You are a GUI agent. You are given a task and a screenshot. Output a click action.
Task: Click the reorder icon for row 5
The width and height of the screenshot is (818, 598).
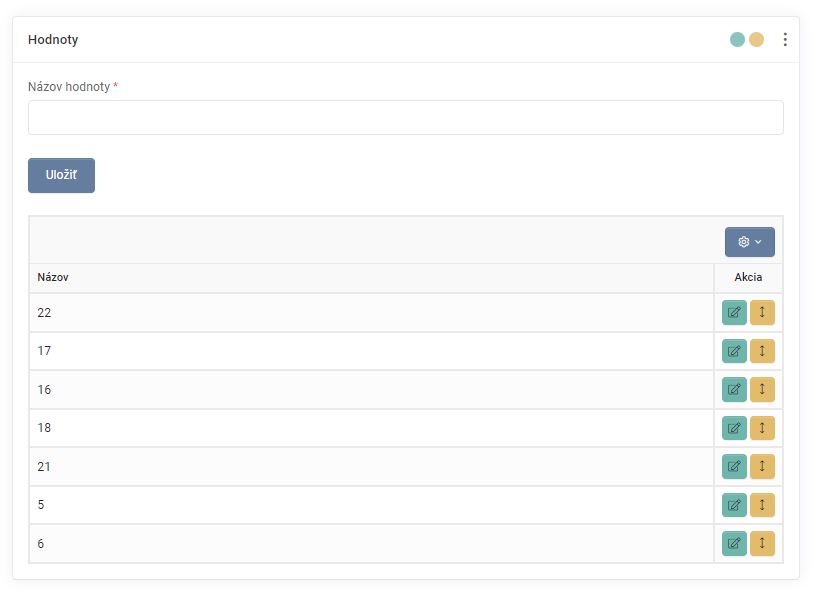point(762,505)
